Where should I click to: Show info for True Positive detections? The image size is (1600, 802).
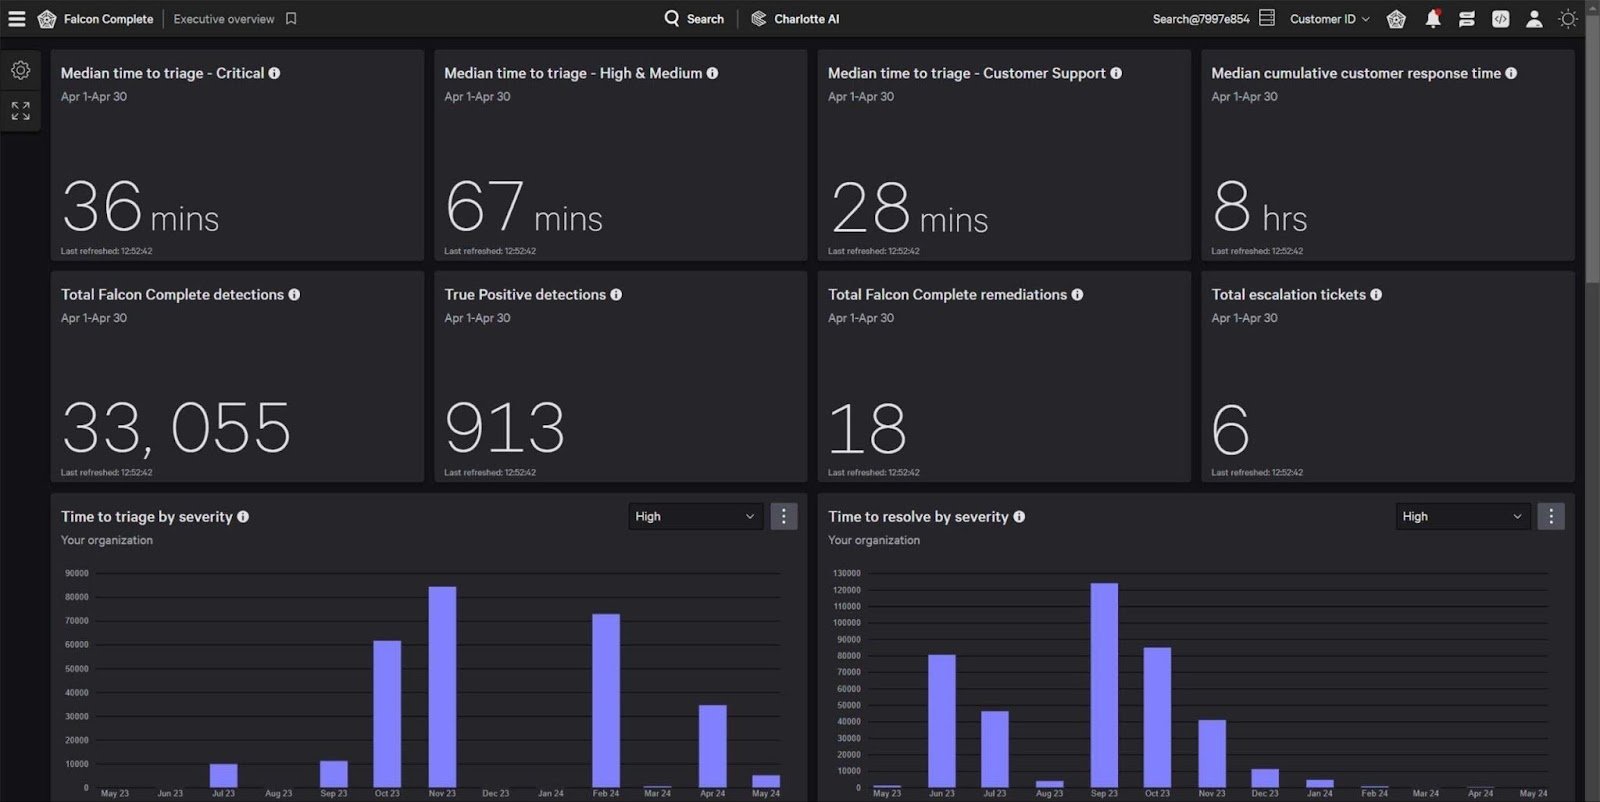point(616,295)
